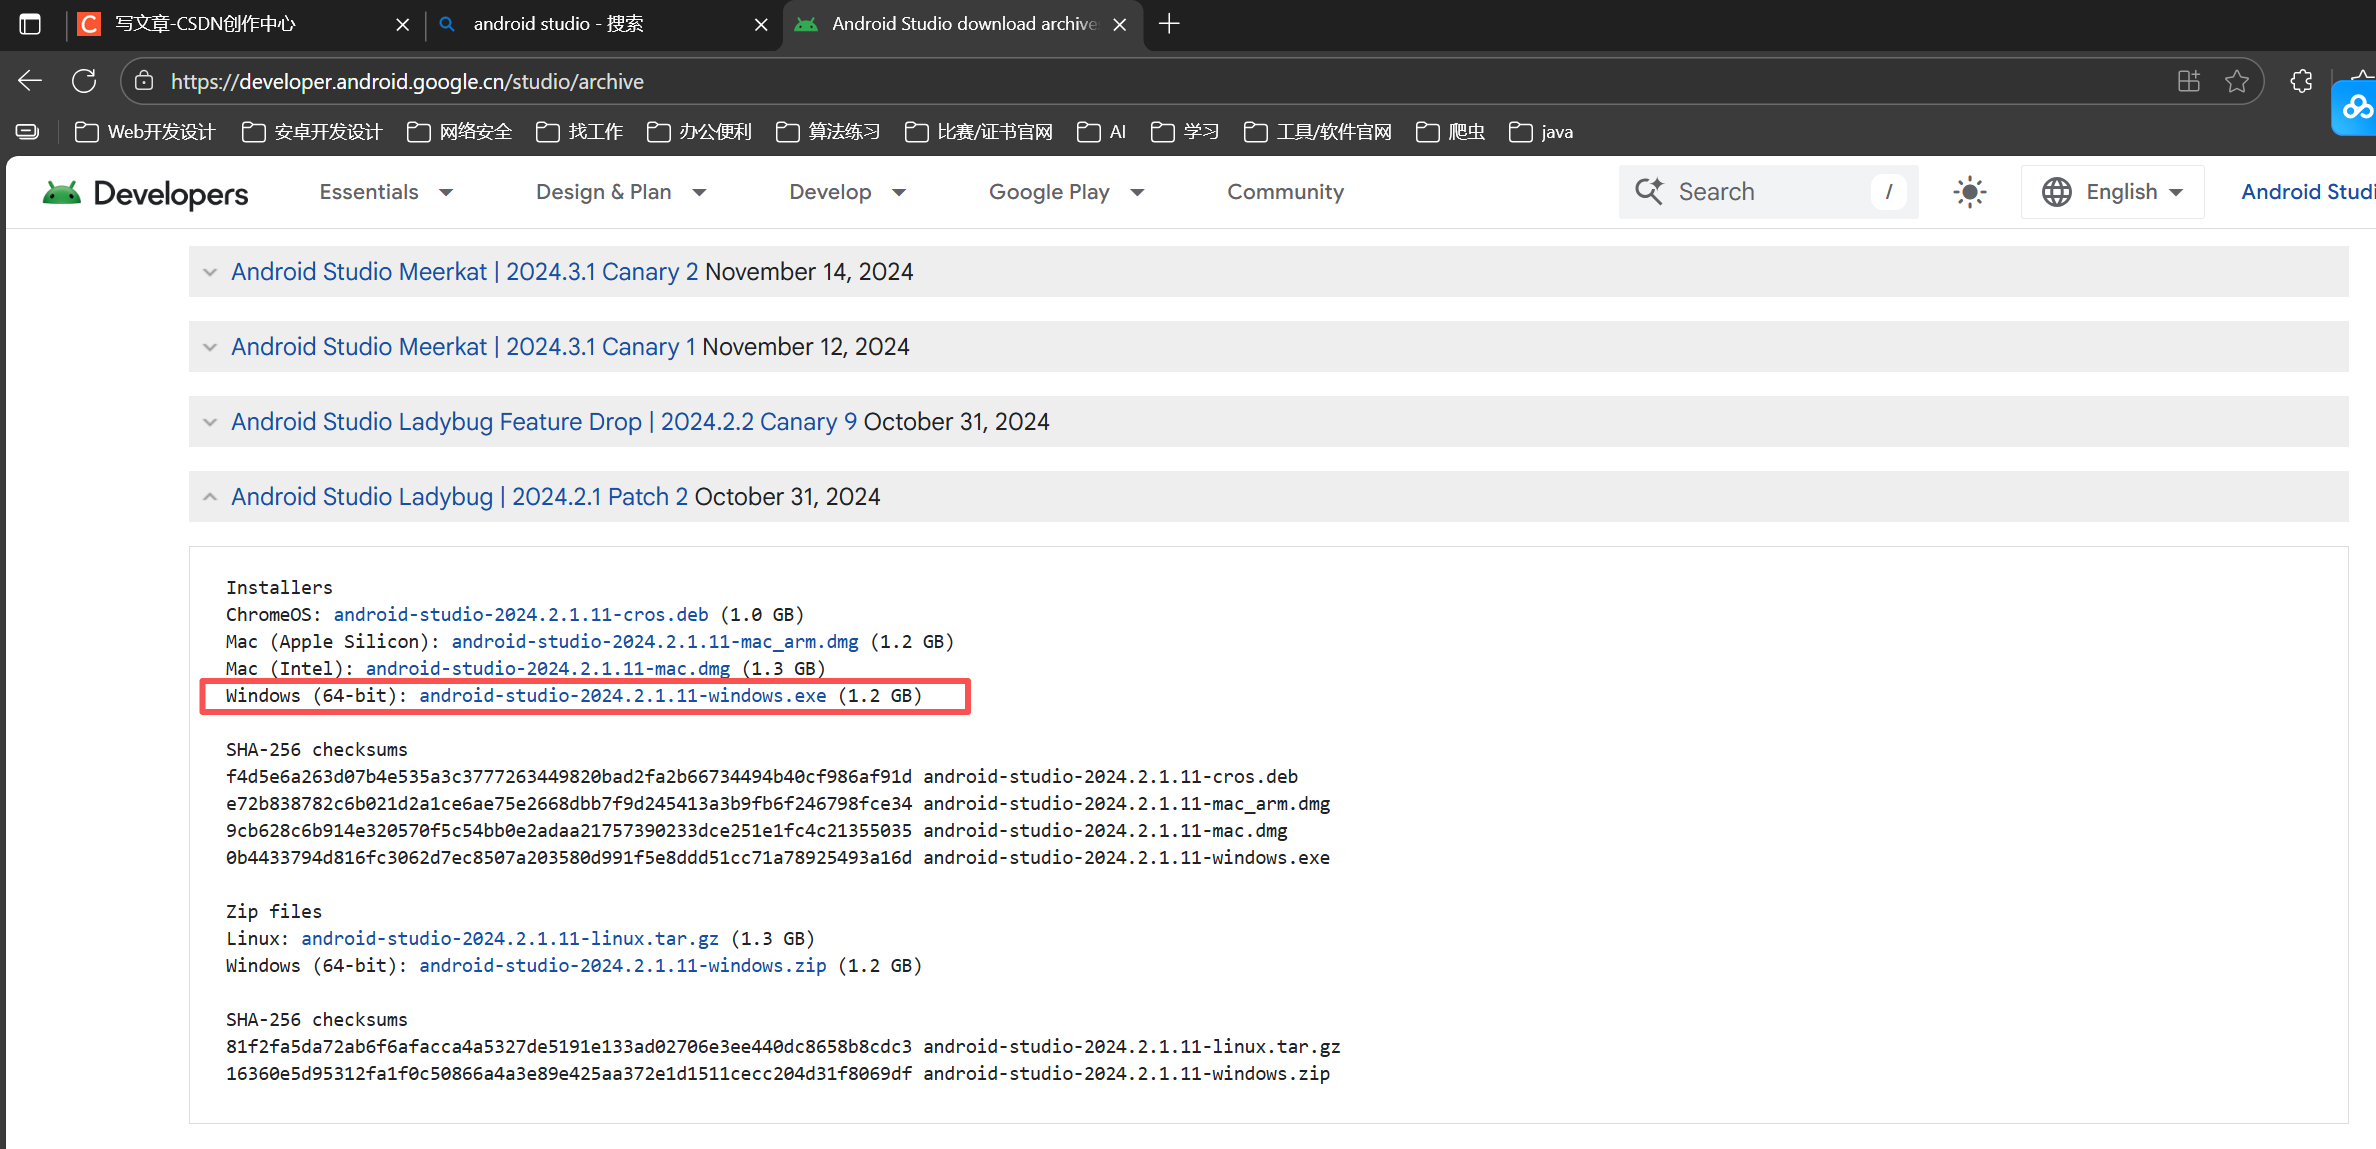Open browser extensions puzzle icon
Viewport: 2376px width, 1149px height.
(x=2302, y=81)
